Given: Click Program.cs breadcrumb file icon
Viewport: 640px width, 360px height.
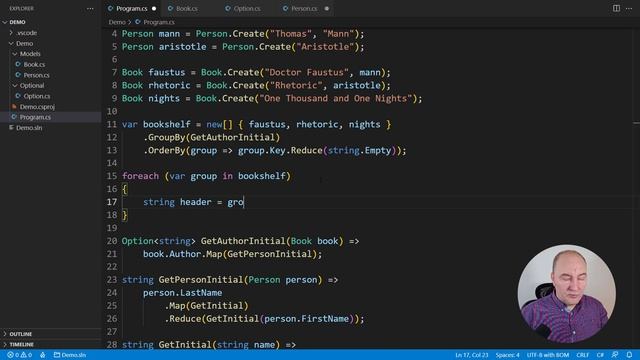Looking at the screenshot, I should coord(138,22).
